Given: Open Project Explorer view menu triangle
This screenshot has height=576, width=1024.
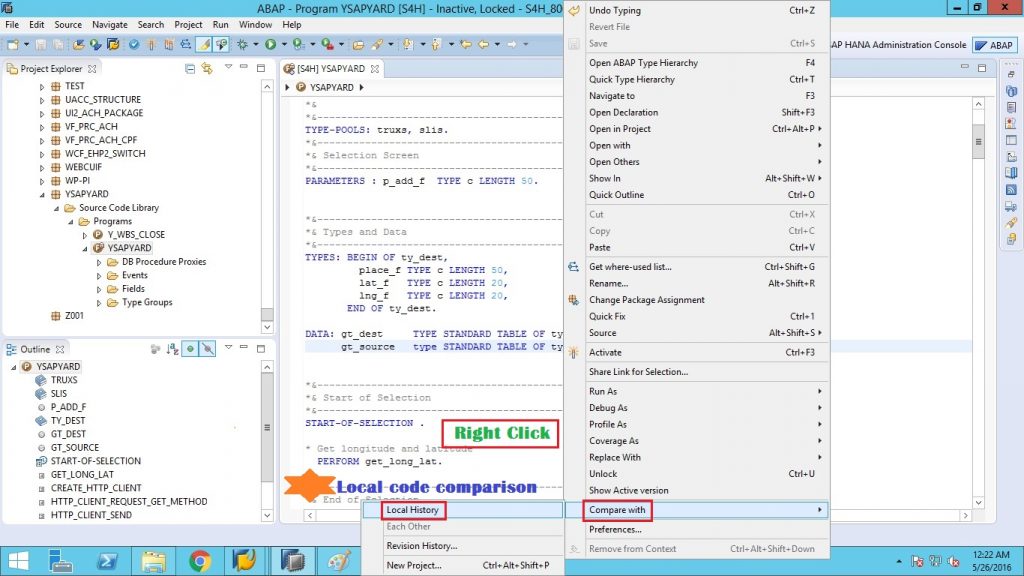Looking at the screenshot, I should pyautogui.click(x=229, y=67).
